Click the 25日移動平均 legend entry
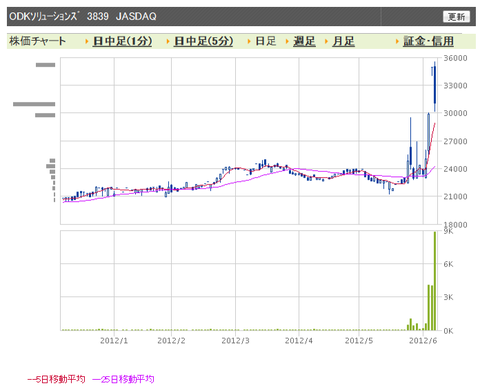The image size is (480, 388). [123, 379]
